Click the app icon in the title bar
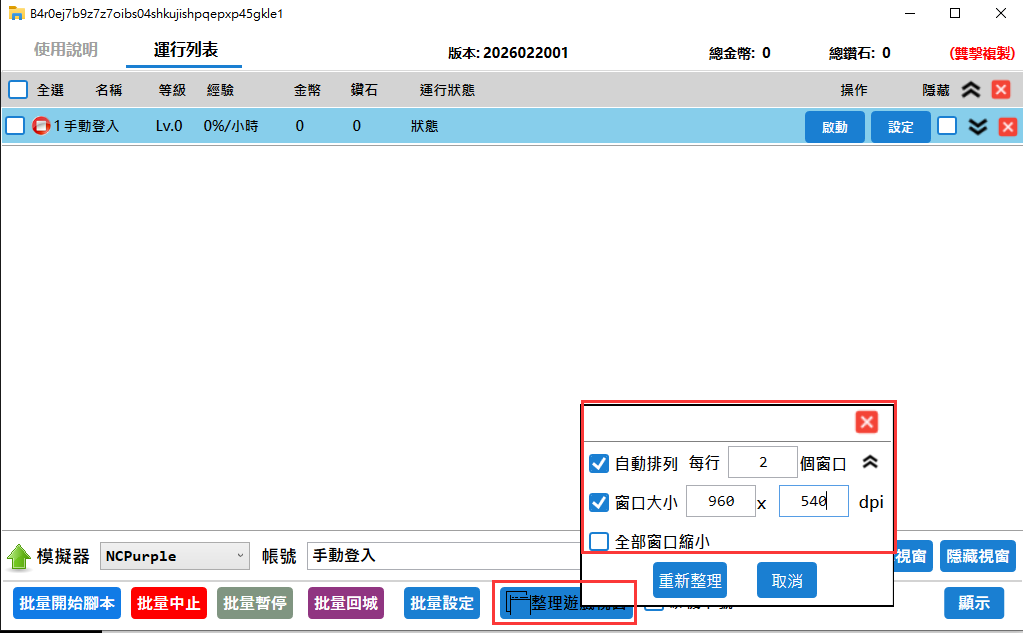Image resolution: width=1023 pixels, height=633 pixels. tap(16, 14)
